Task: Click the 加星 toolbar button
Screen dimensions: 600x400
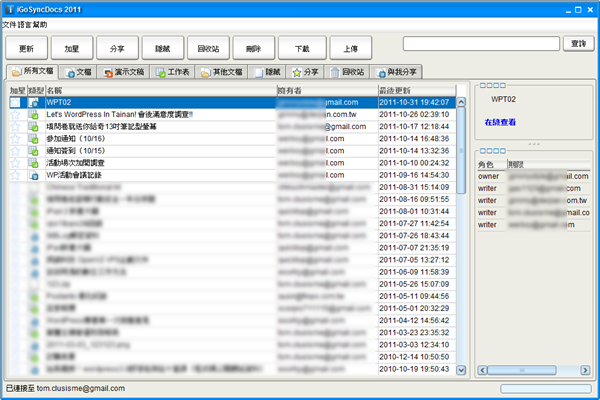Action: 72,48
